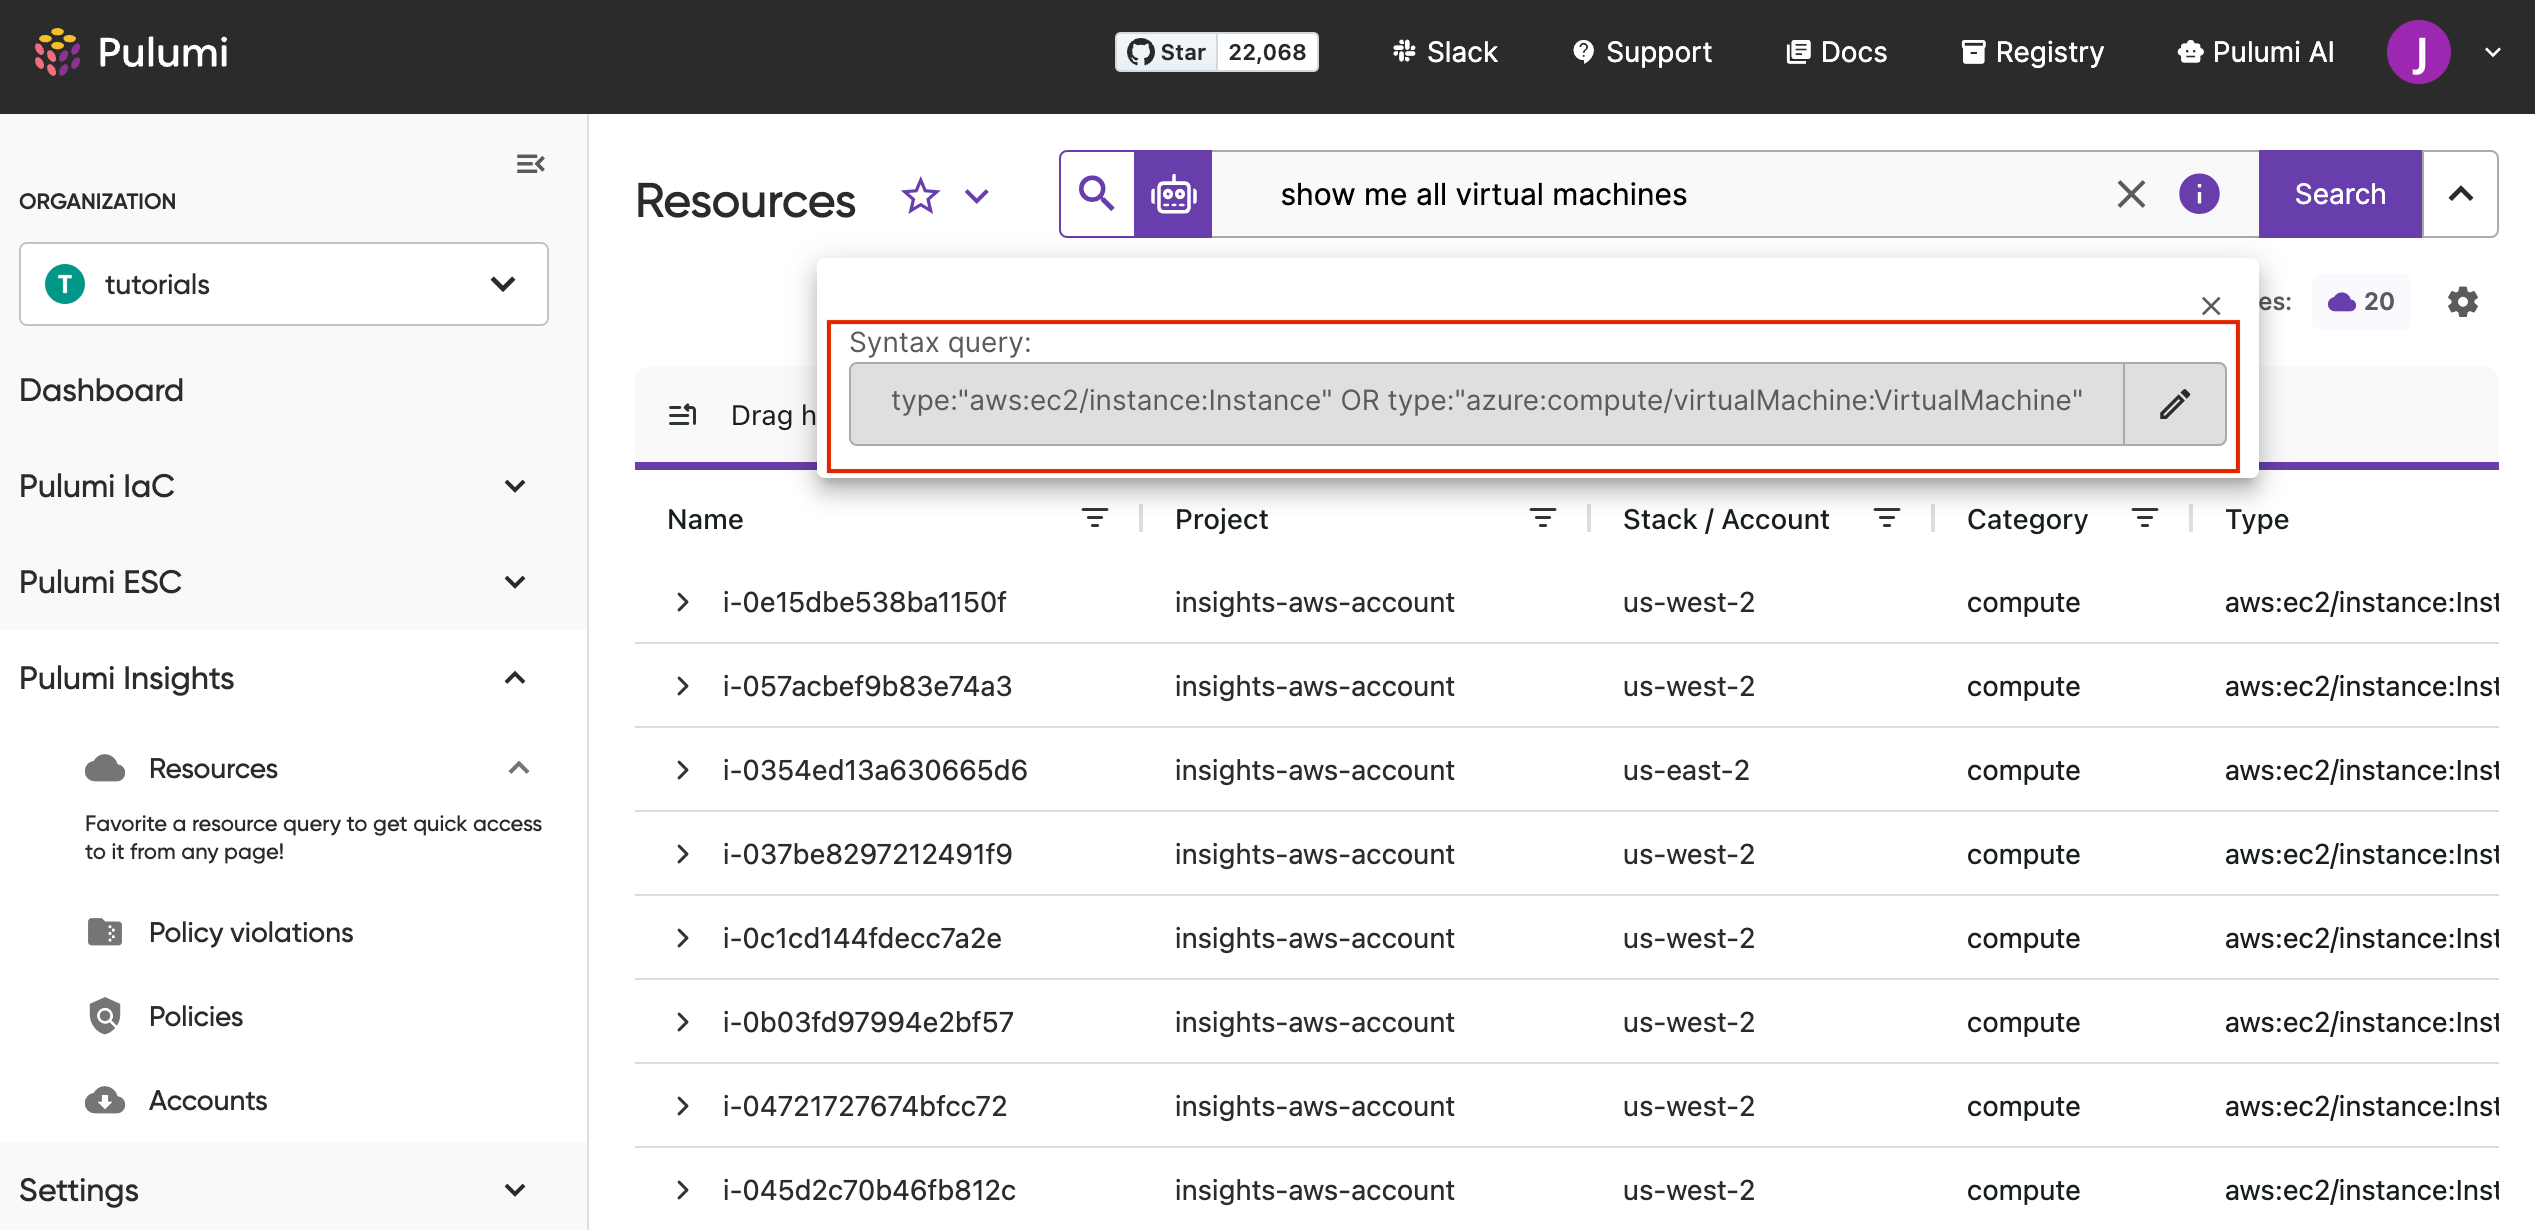2535x1230 pixels.
Task: Navigate to the Registry menu item
Action: point(2030,51)
